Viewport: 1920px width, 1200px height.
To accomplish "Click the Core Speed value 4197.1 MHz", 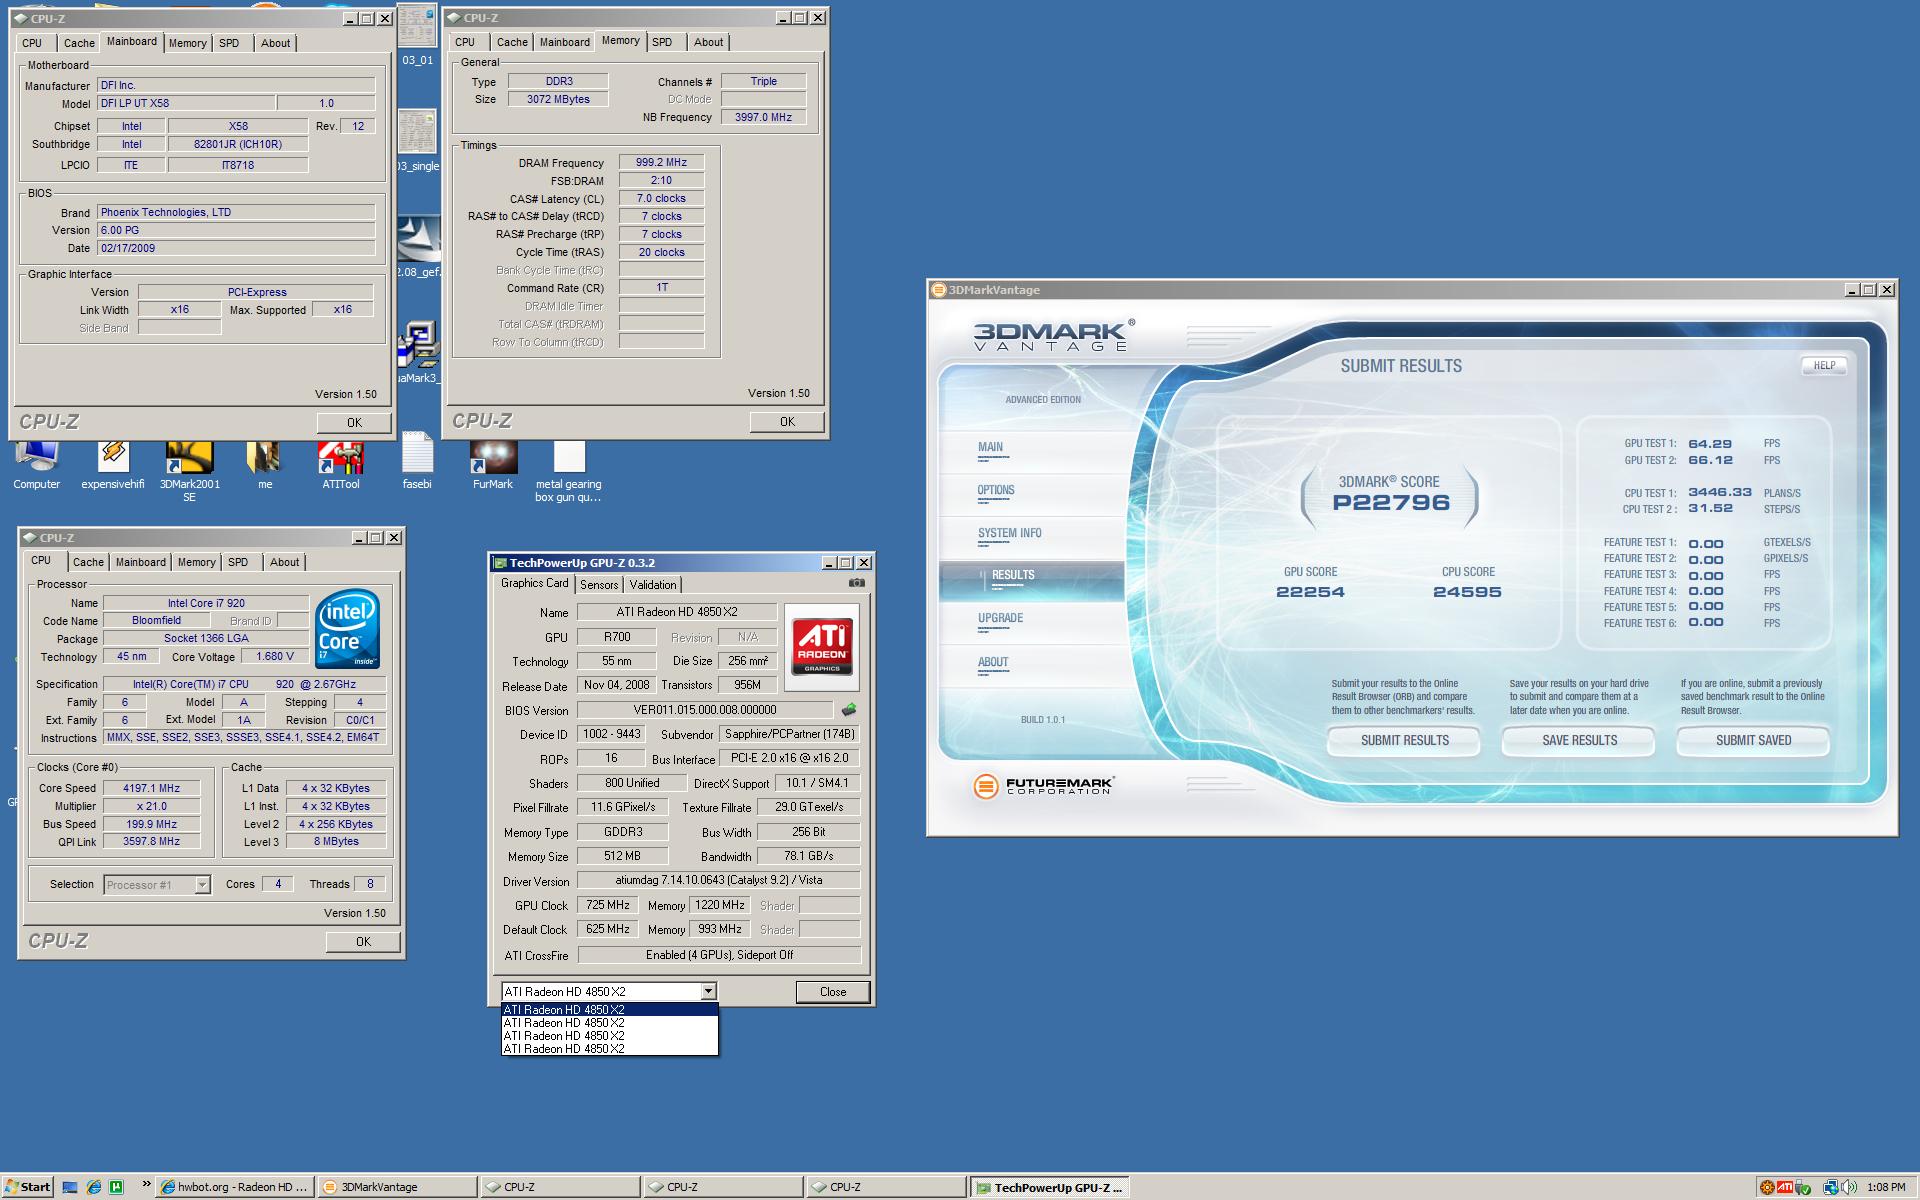I will click(x=151, y=788).
